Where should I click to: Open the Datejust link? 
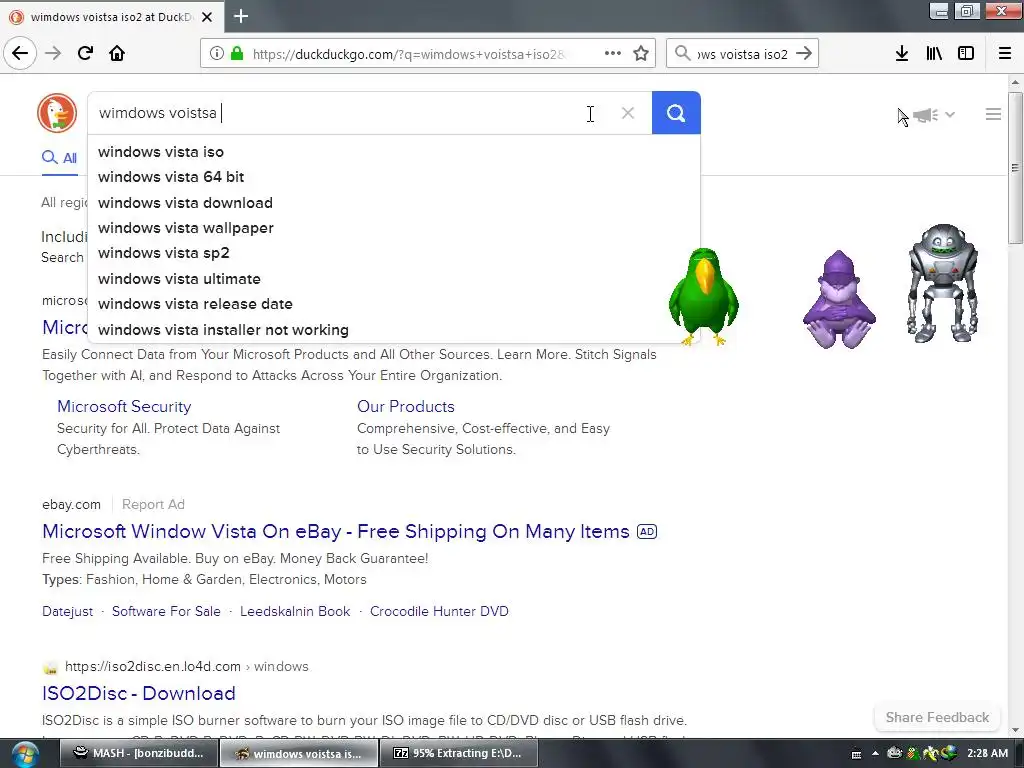67,611
